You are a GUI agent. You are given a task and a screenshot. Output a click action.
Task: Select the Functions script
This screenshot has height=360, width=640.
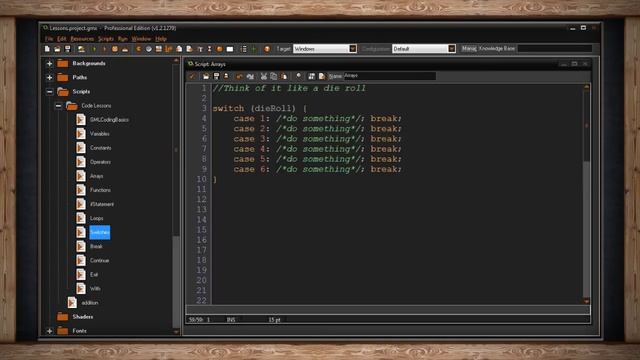[100, 190]
